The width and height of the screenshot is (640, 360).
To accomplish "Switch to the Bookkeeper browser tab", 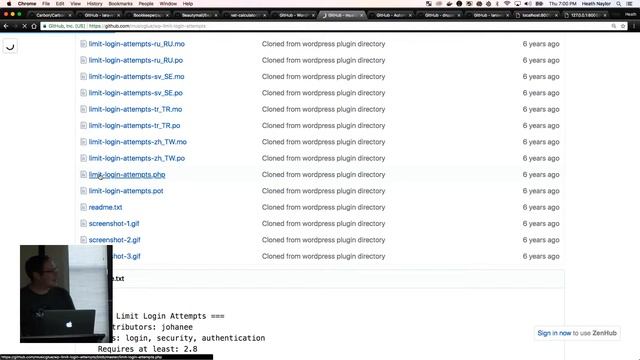I will (147, 15).
